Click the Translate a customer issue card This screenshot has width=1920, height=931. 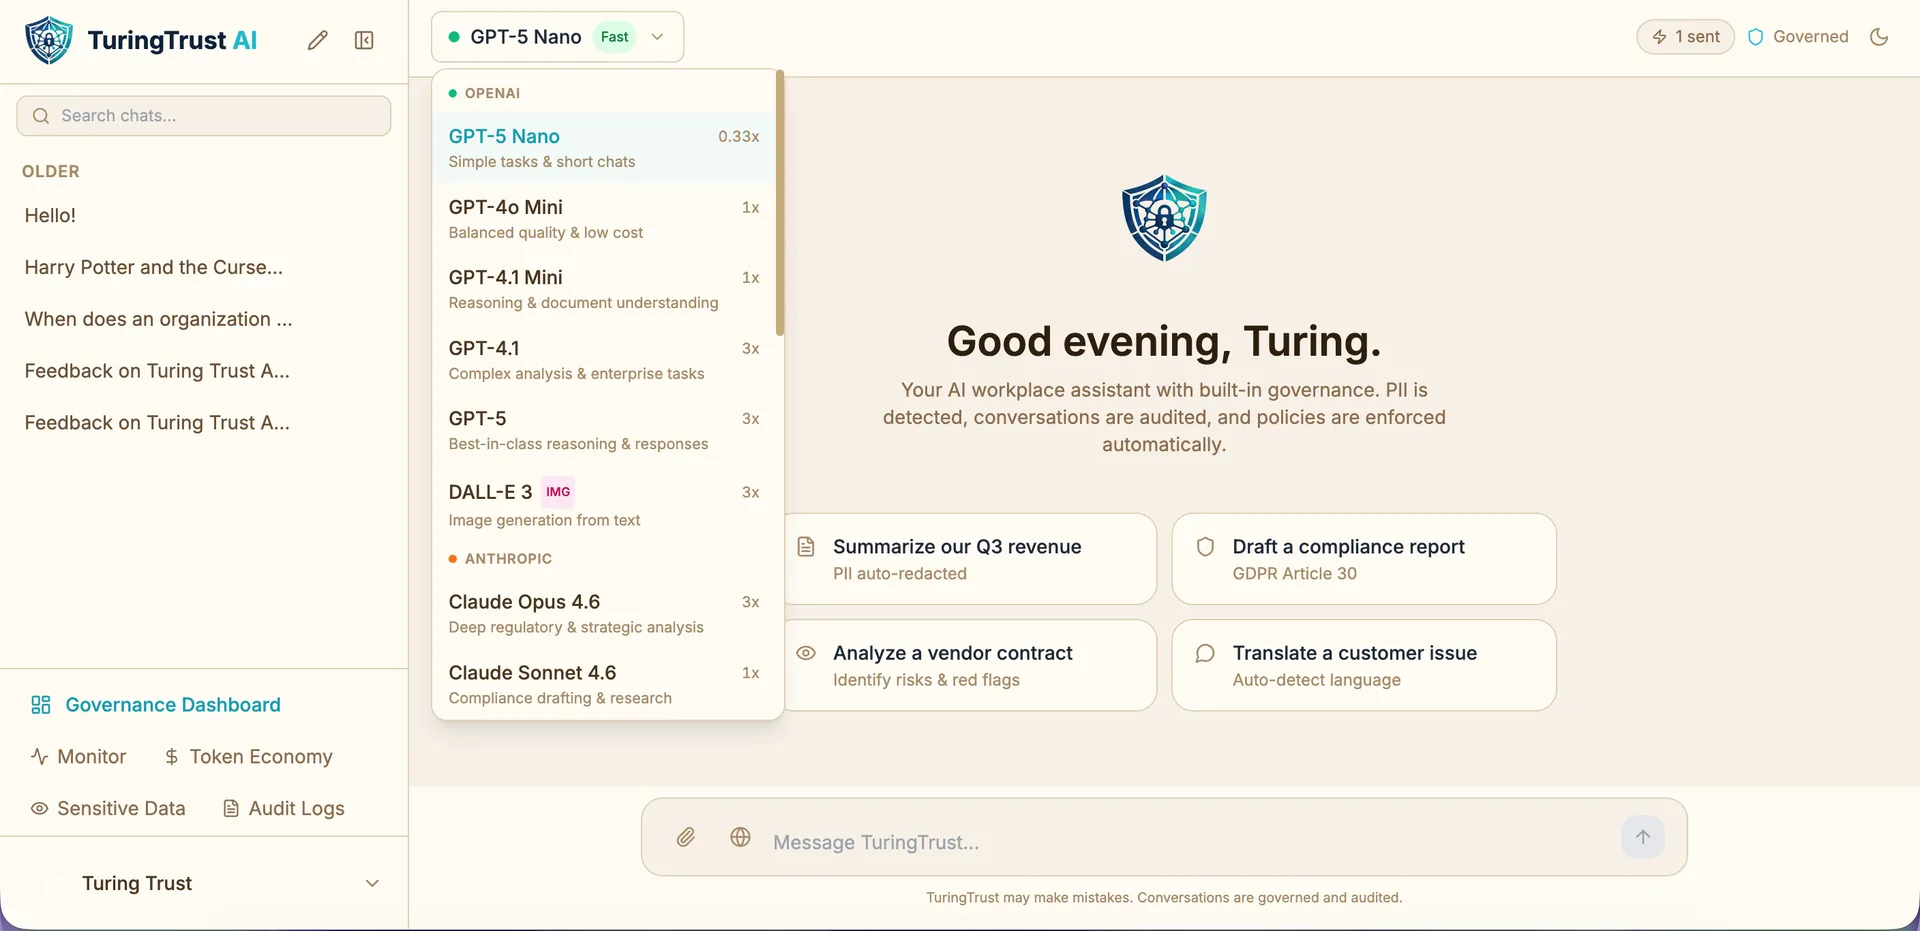(1364, 665)
